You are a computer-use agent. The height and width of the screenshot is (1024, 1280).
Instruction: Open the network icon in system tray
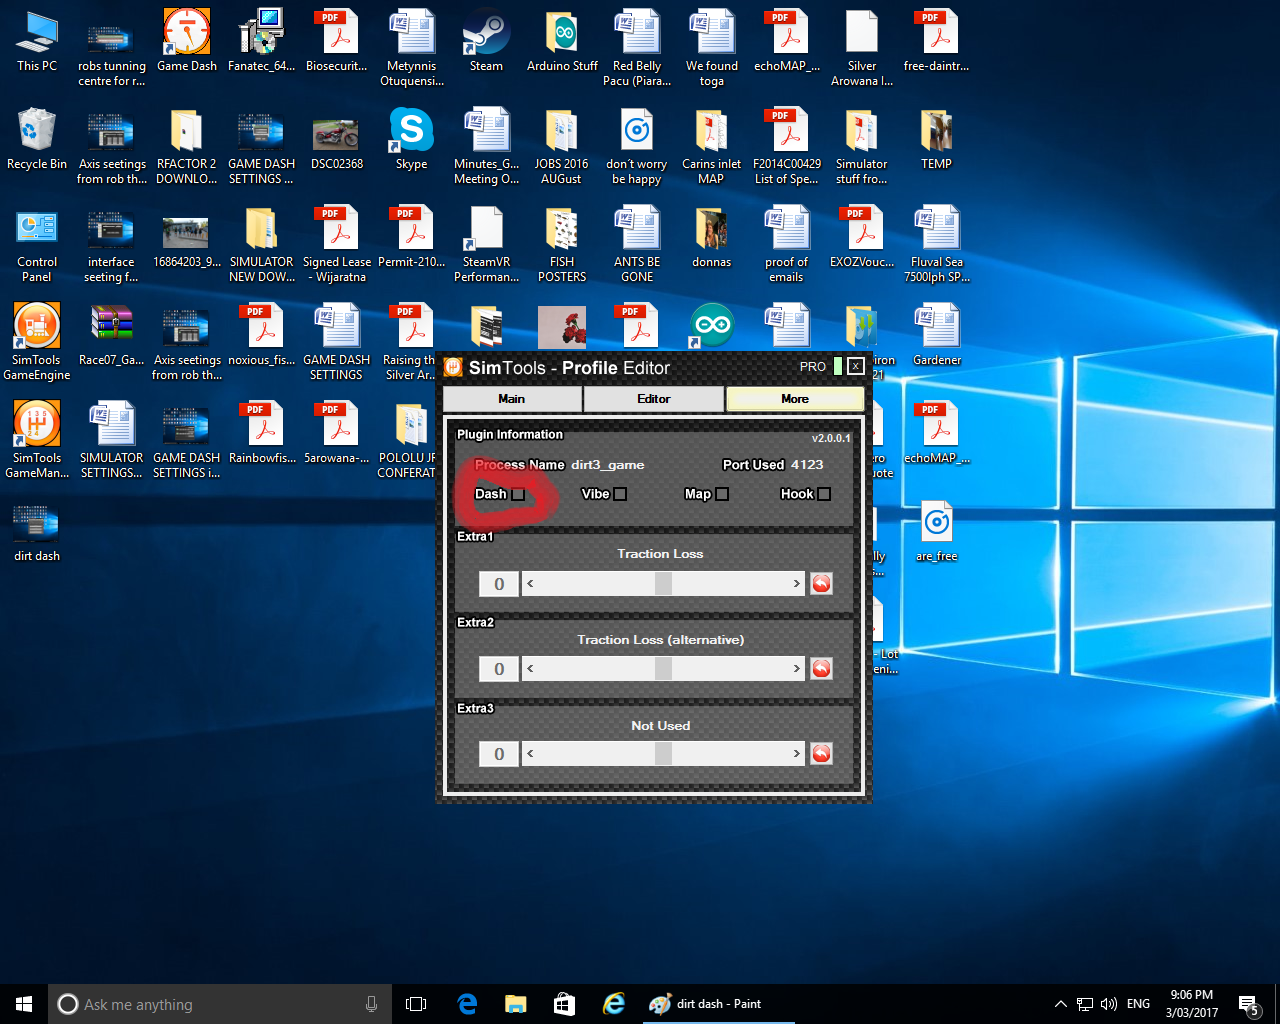(x=1084, y=1004)
